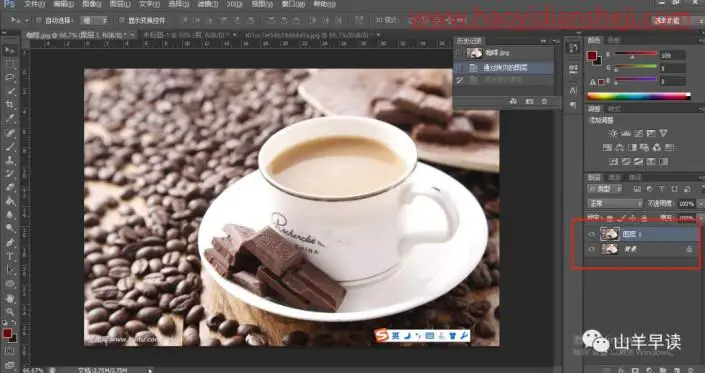Image resolution: width=705 pixels, height=373 pixels.
Task: Open the 不透明度 opacity slider arrow
Action: (x=700, y=204)
